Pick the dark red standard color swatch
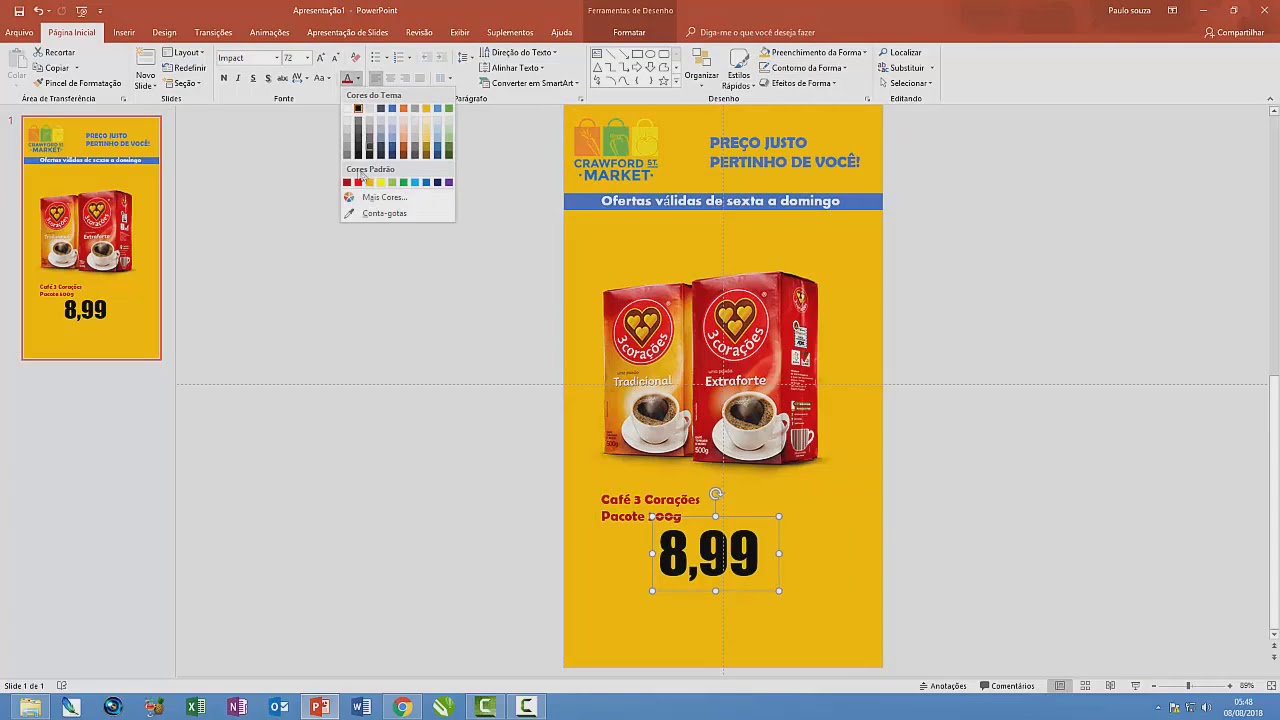Screen dimensions: 1280x720 pos(347,182)
